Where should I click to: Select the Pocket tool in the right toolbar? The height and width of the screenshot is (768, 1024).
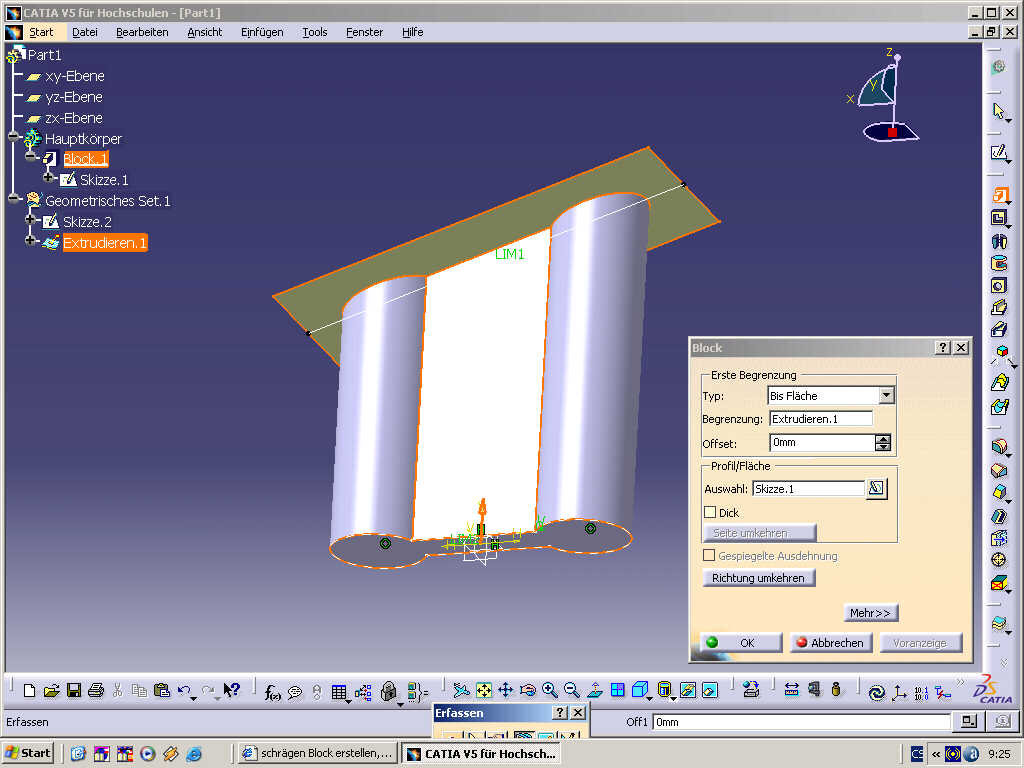999,217
